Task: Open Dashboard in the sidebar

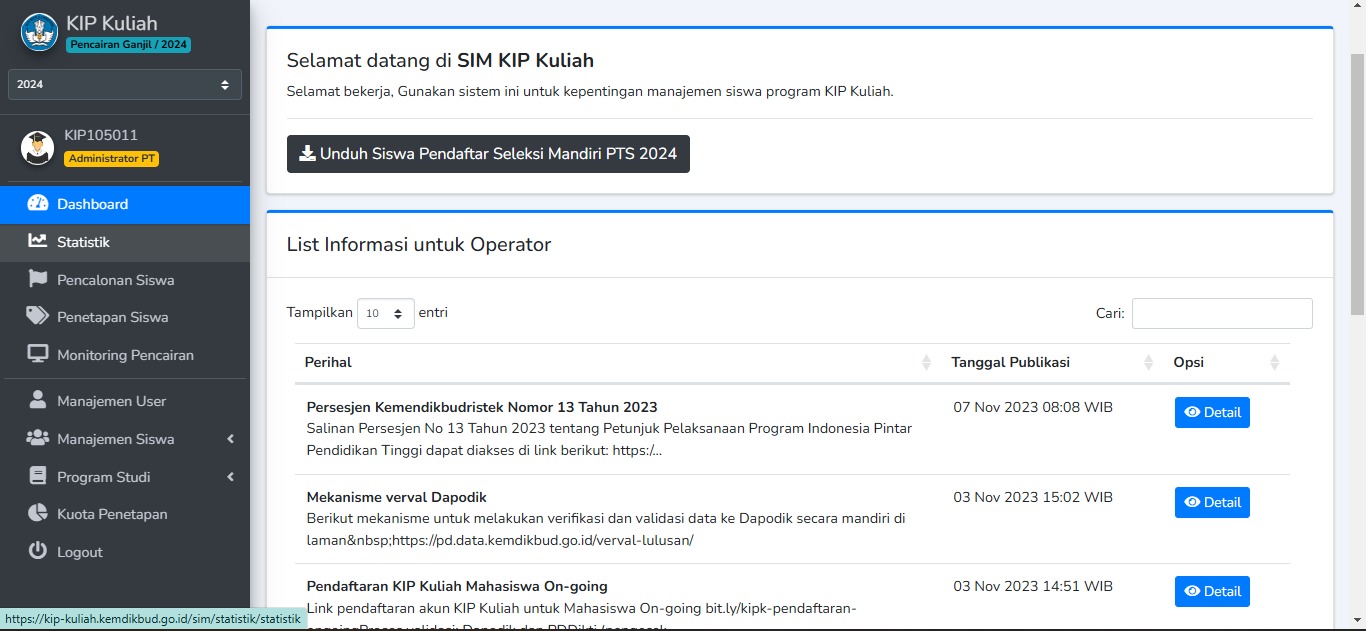Action: pyautogui.click(x=125, y=204)
